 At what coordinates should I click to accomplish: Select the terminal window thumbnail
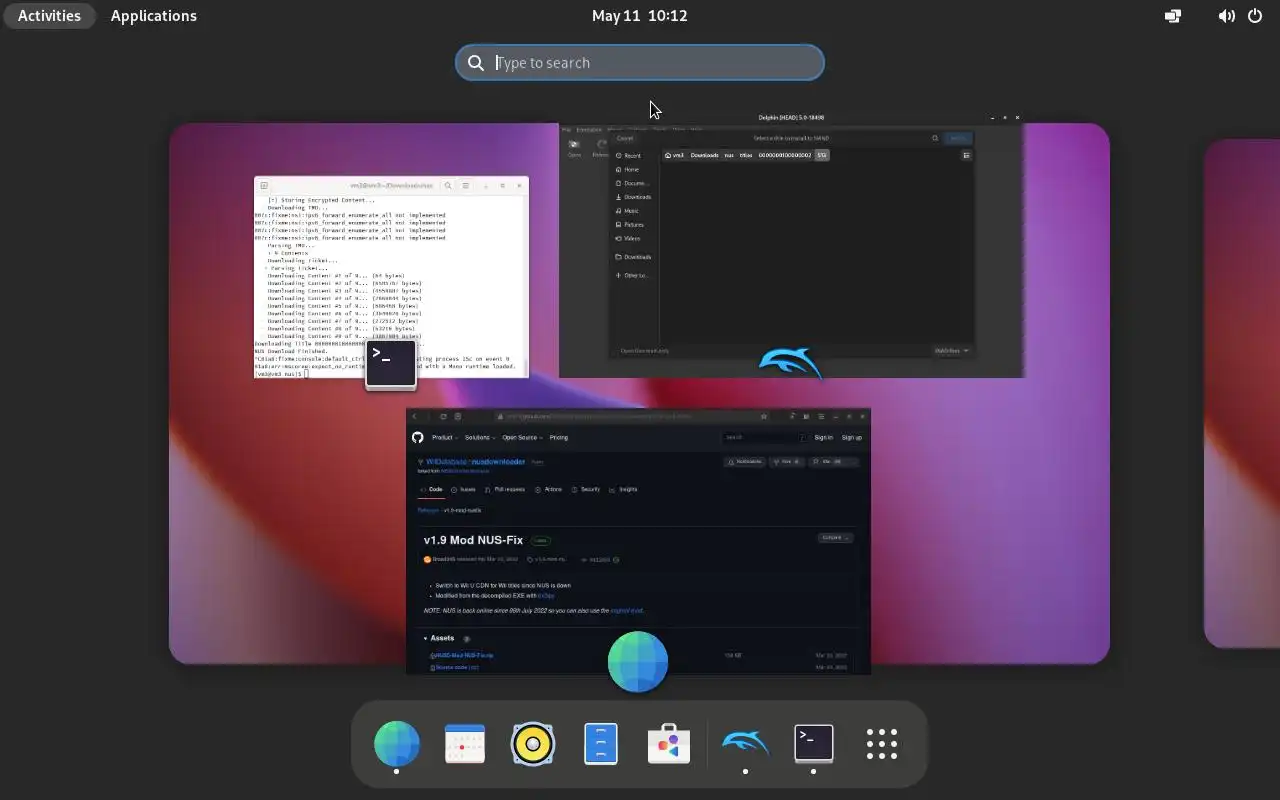391,277
